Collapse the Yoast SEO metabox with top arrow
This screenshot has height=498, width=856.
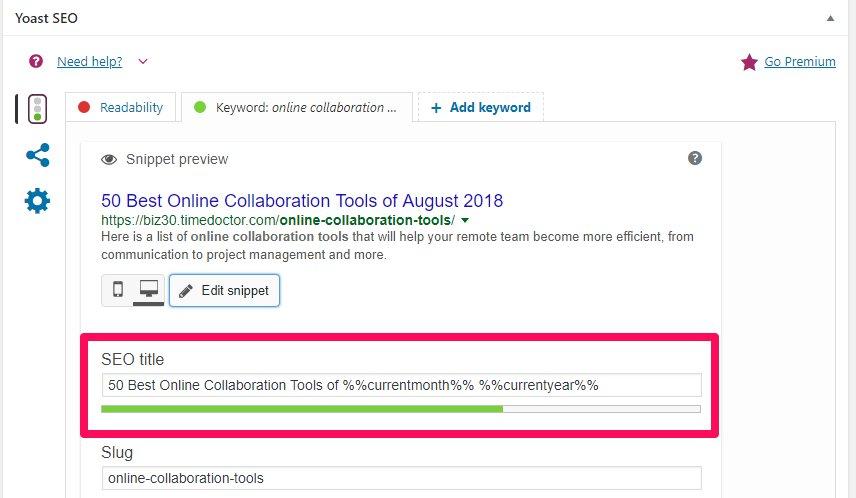[830, 18]
